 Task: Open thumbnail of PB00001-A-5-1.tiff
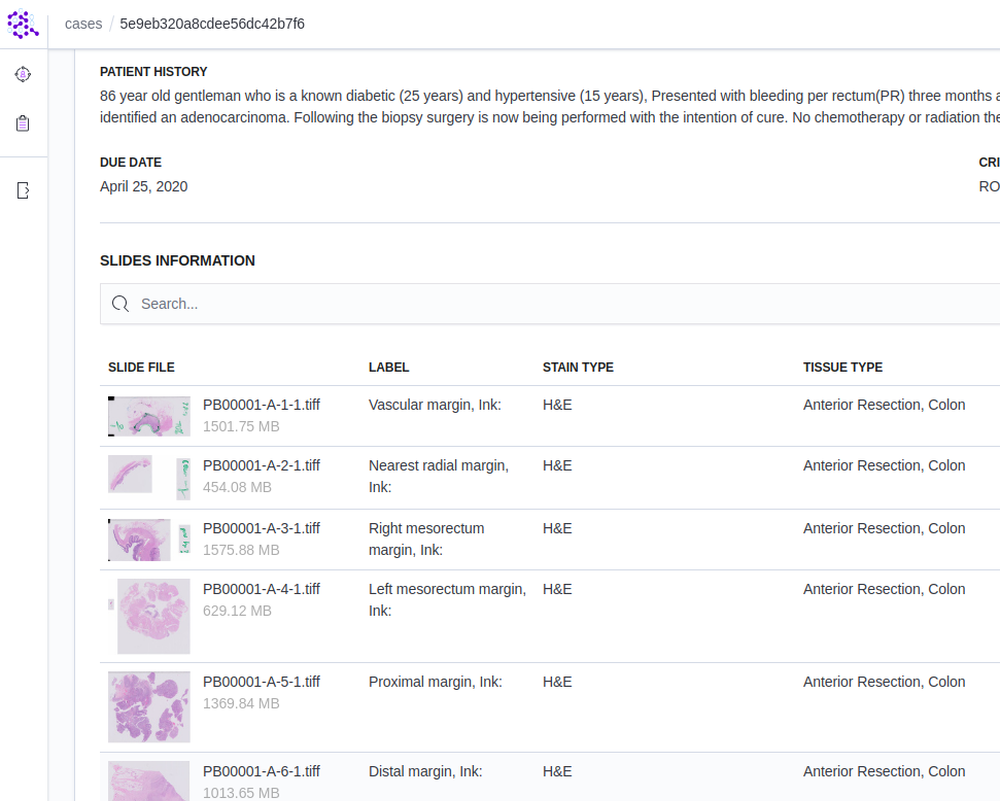tap(149, 707)
